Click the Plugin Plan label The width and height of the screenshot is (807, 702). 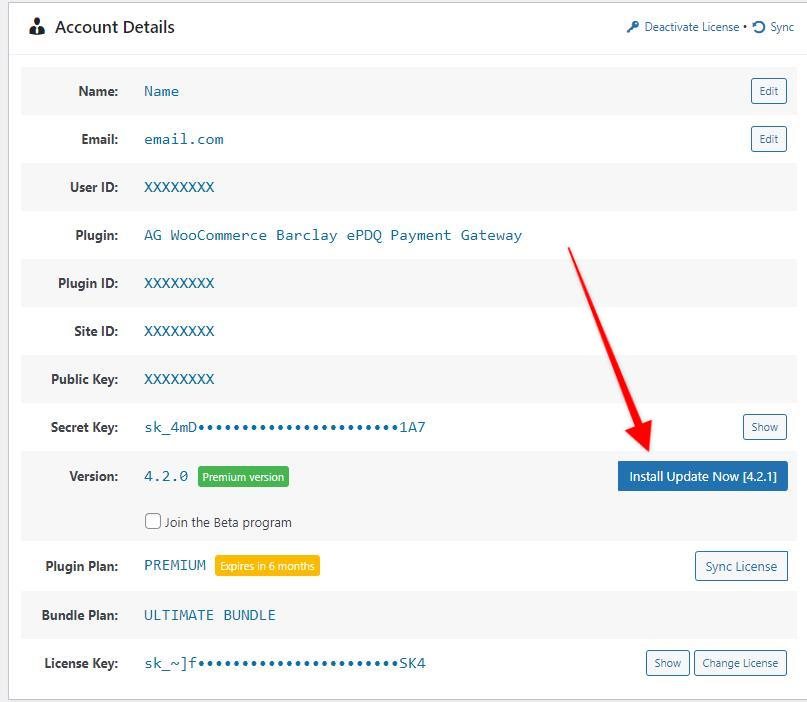[x=82, y=566]
